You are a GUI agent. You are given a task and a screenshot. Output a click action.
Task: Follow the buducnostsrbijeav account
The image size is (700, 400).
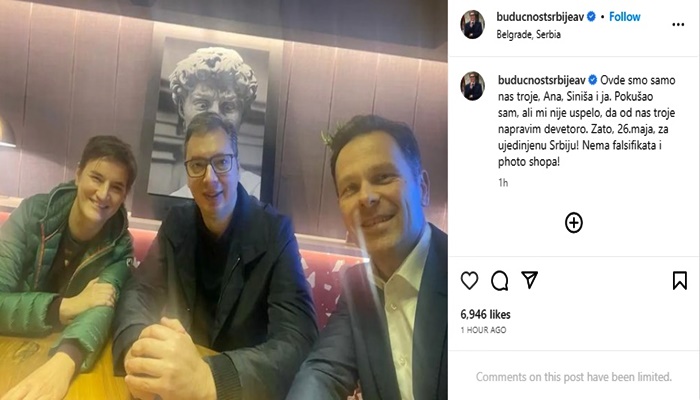pyautogui.click(x=625, y=17)
